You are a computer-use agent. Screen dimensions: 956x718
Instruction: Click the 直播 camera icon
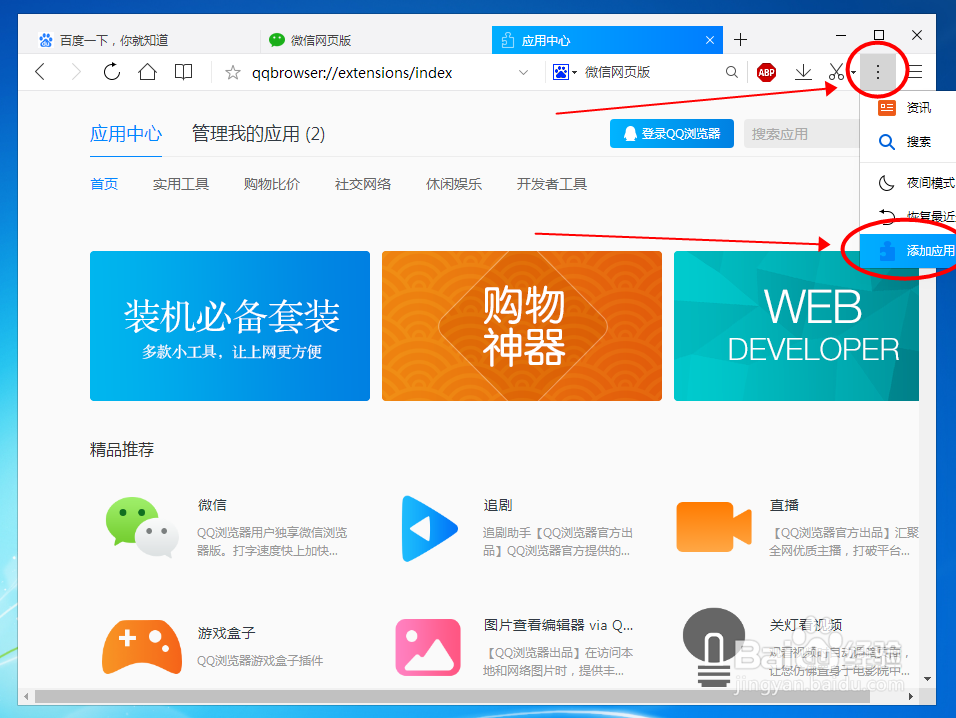[713, 527]
